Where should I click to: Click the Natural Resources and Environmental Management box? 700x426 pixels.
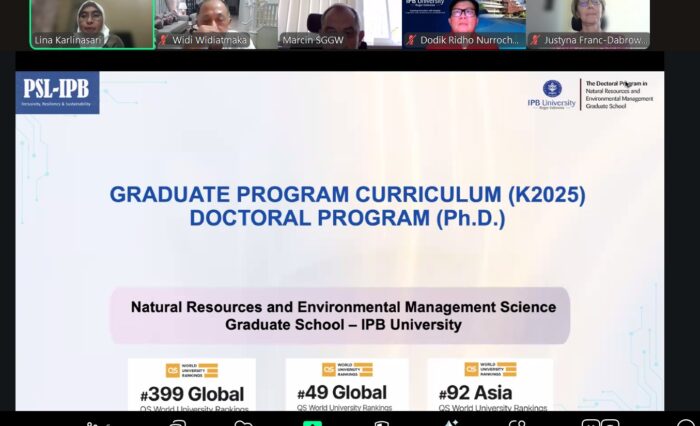pyautogui.click(x=343, y=315)
